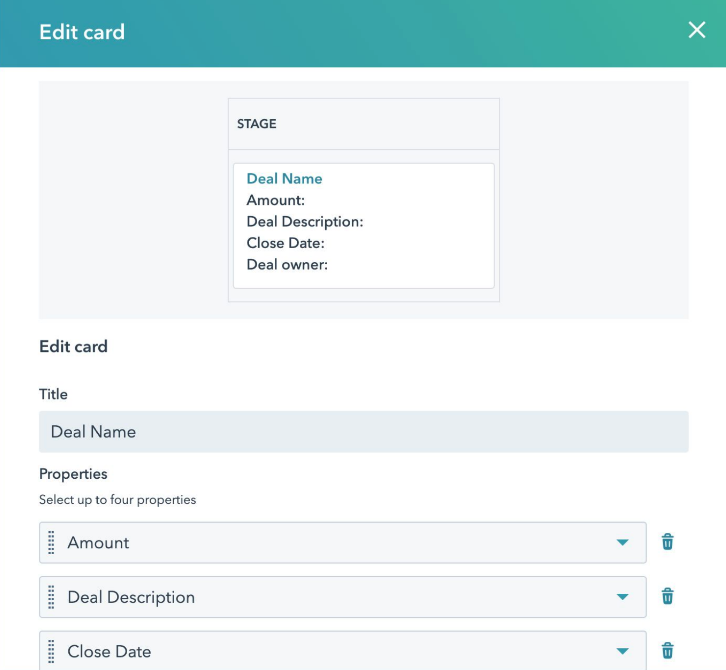Viewport: 726px width, 670px height.
Task: Click the Properties section label
Action: [73, 474]
